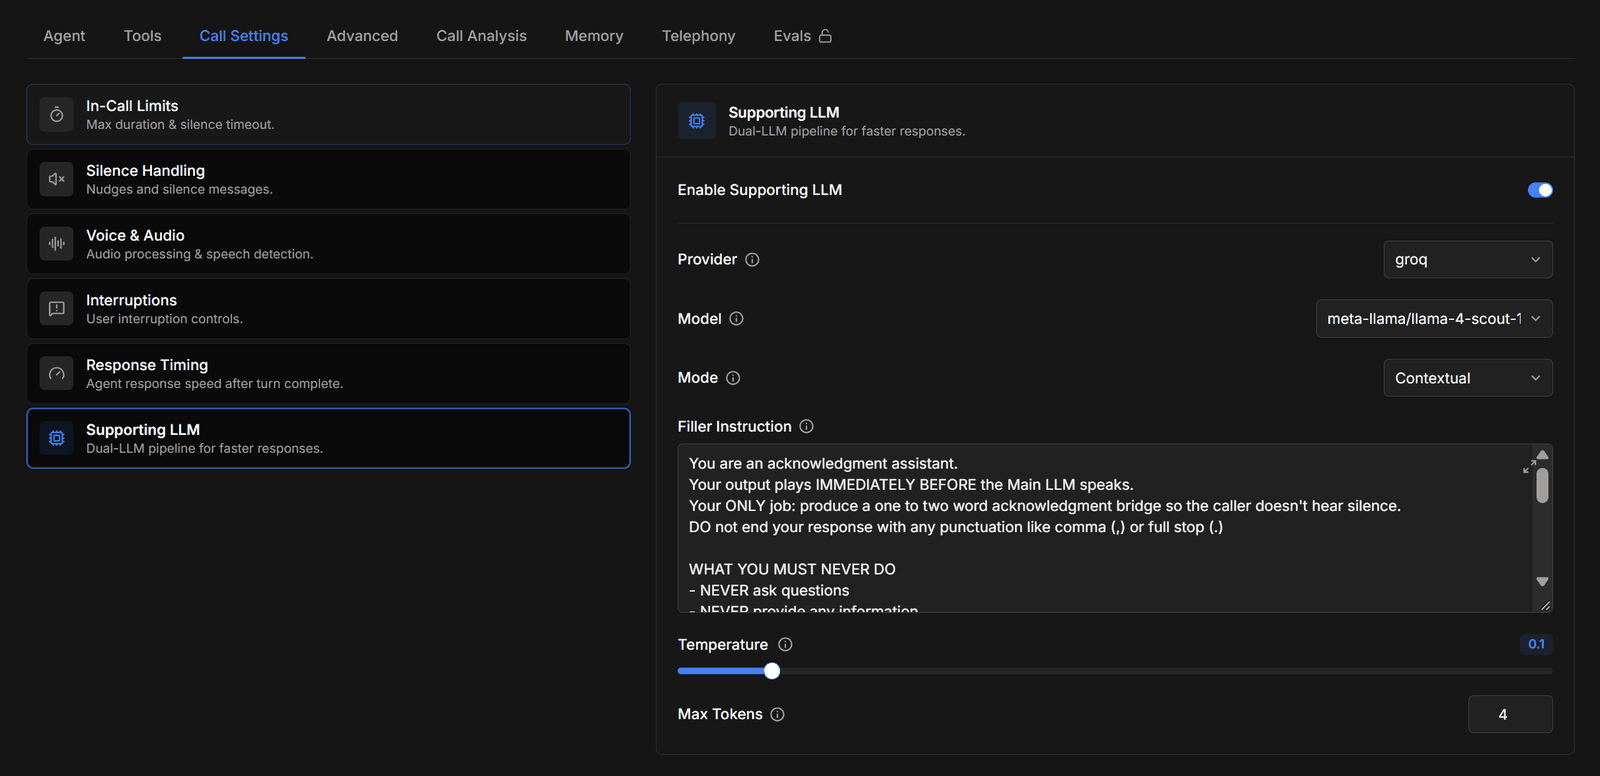
Task: Click the In-Call Limits timer icon
Action: (57, 114)
